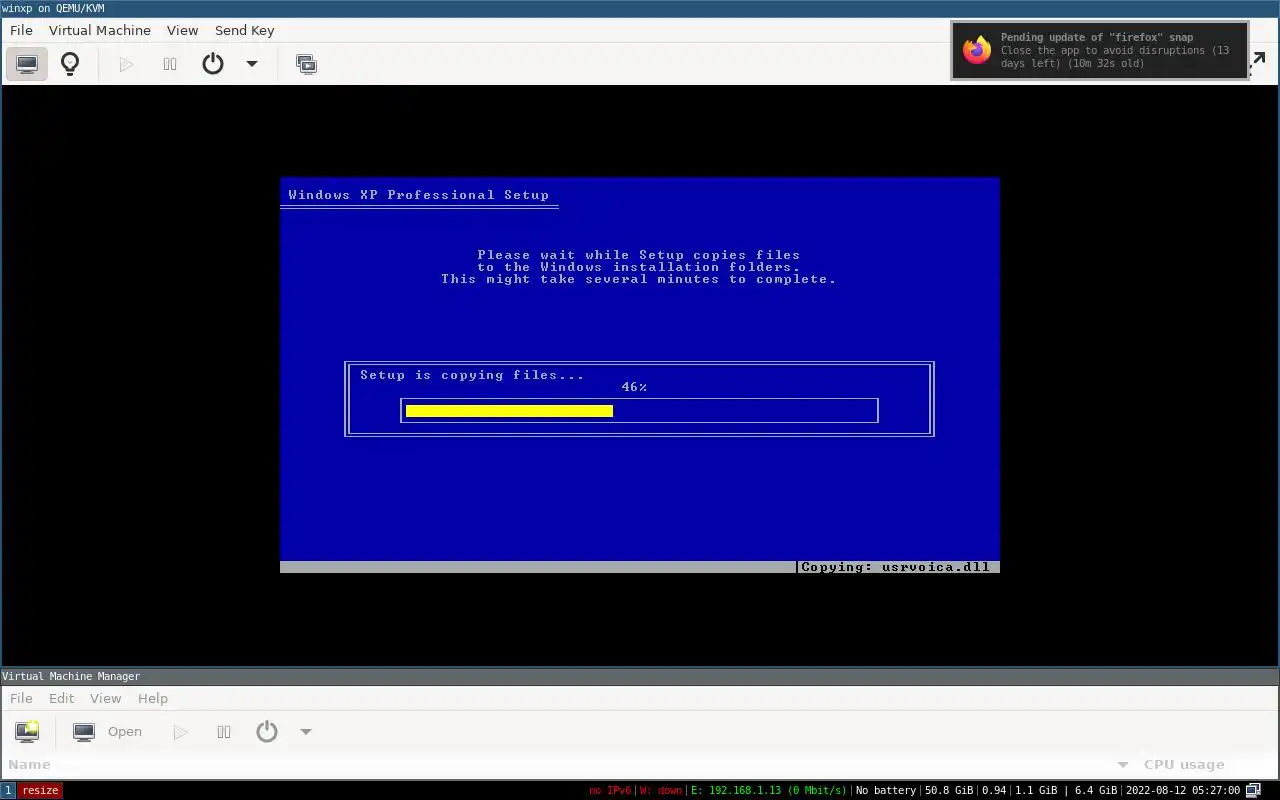Open CPU usage column dropdown arrow
1280x800 pixels.
point(1123,765)
